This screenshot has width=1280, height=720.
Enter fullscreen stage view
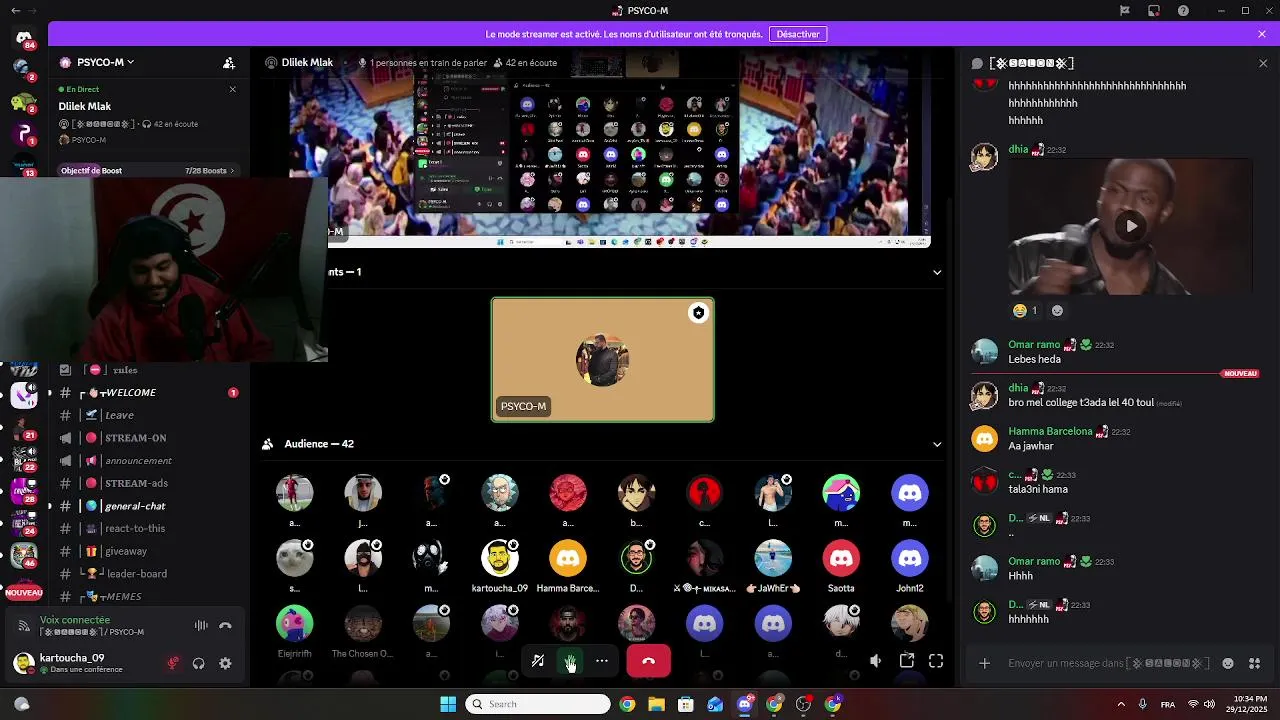(936, 661)
